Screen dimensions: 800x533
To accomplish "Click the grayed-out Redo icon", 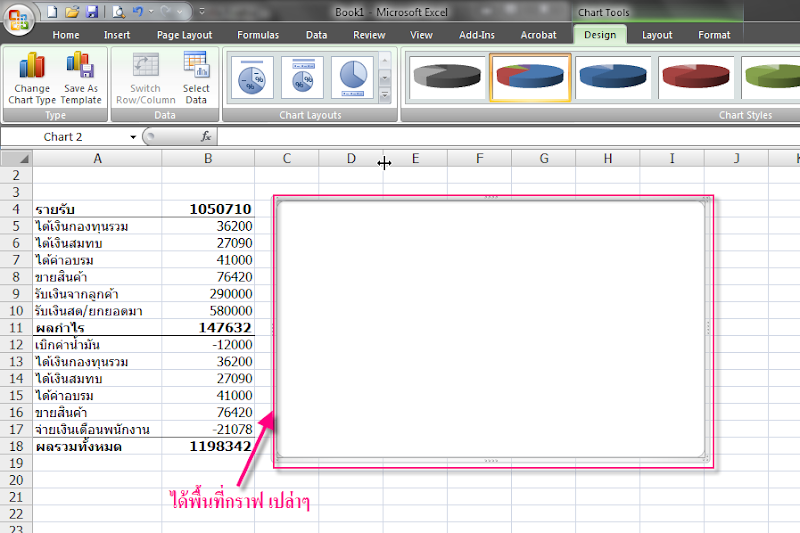I will [x=165, y=11].
